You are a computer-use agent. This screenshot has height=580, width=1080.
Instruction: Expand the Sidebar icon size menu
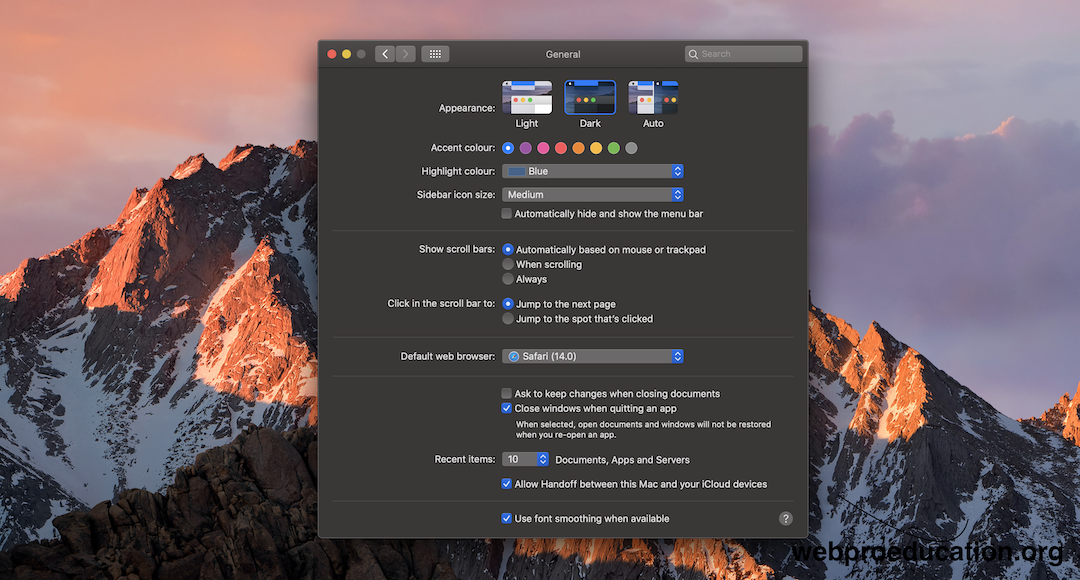pos(592,195)
